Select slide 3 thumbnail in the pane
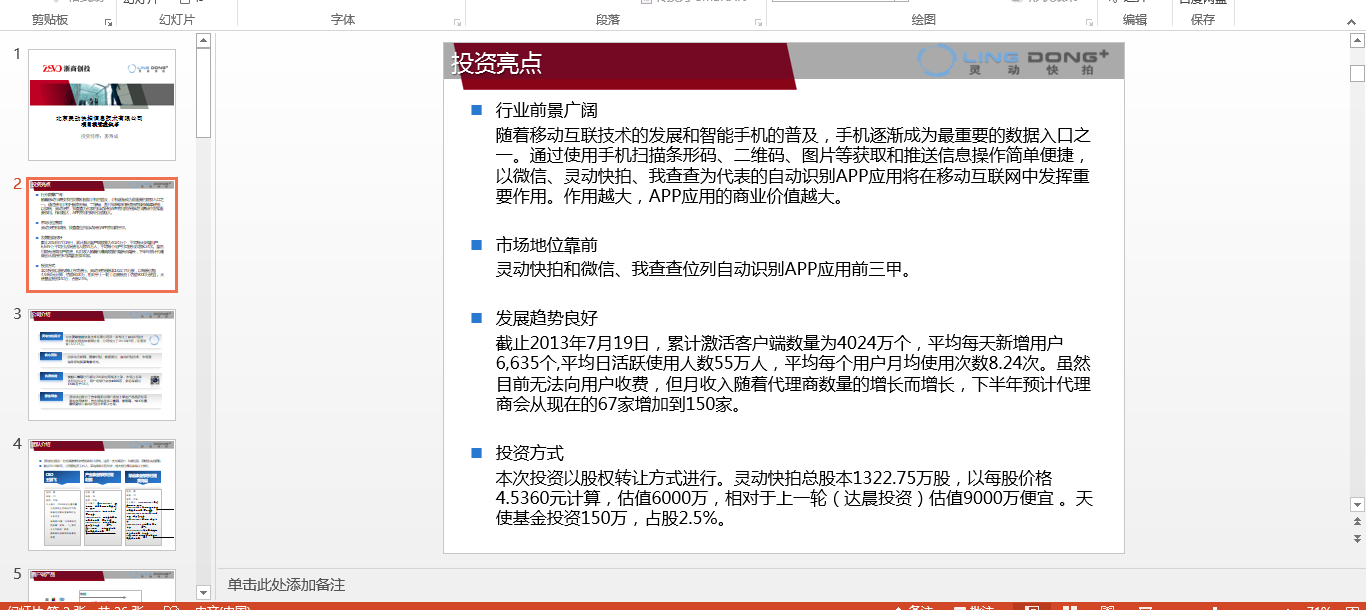Image resolution: width=1366 pixels, height=610 pixels. pos(102,365)
